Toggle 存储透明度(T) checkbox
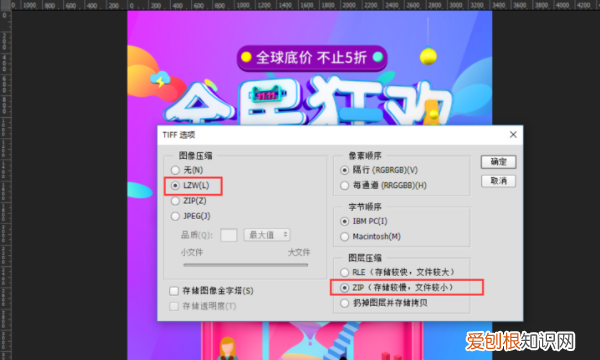 coord(174,306)
